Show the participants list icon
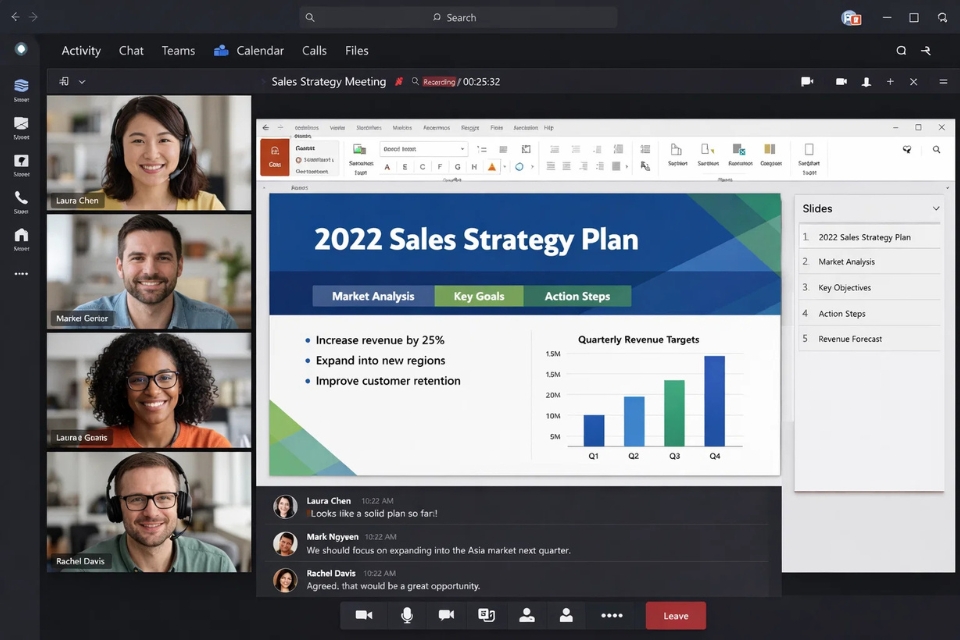 (x=527, y=615)
